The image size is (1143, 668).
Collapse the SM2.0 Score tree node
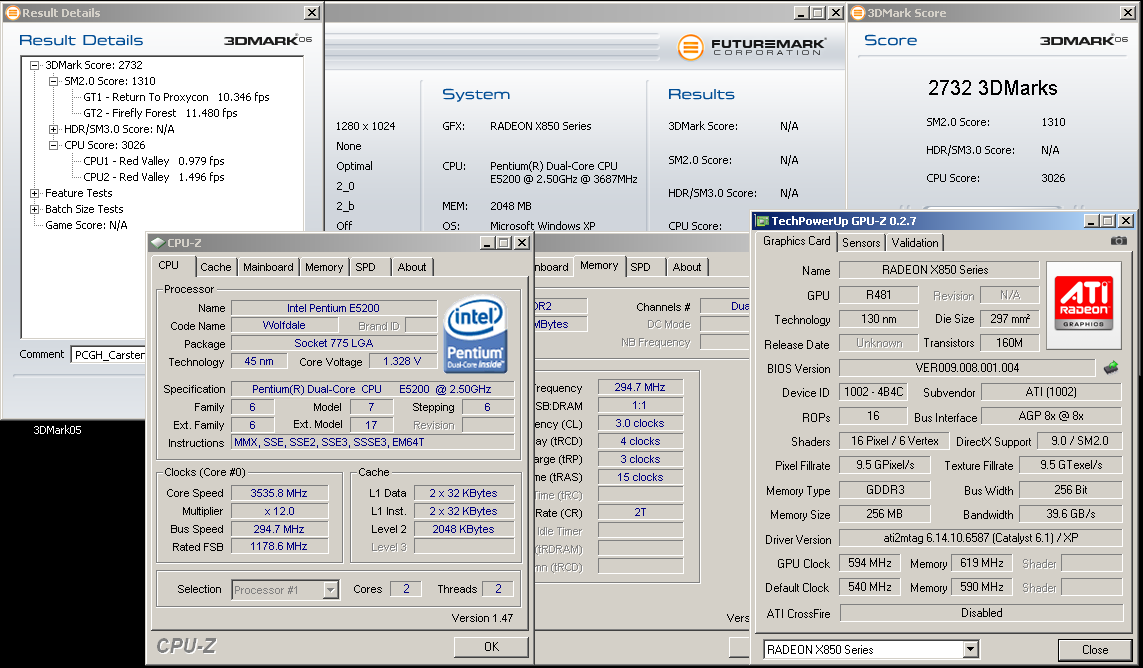(x=53, y=81)
